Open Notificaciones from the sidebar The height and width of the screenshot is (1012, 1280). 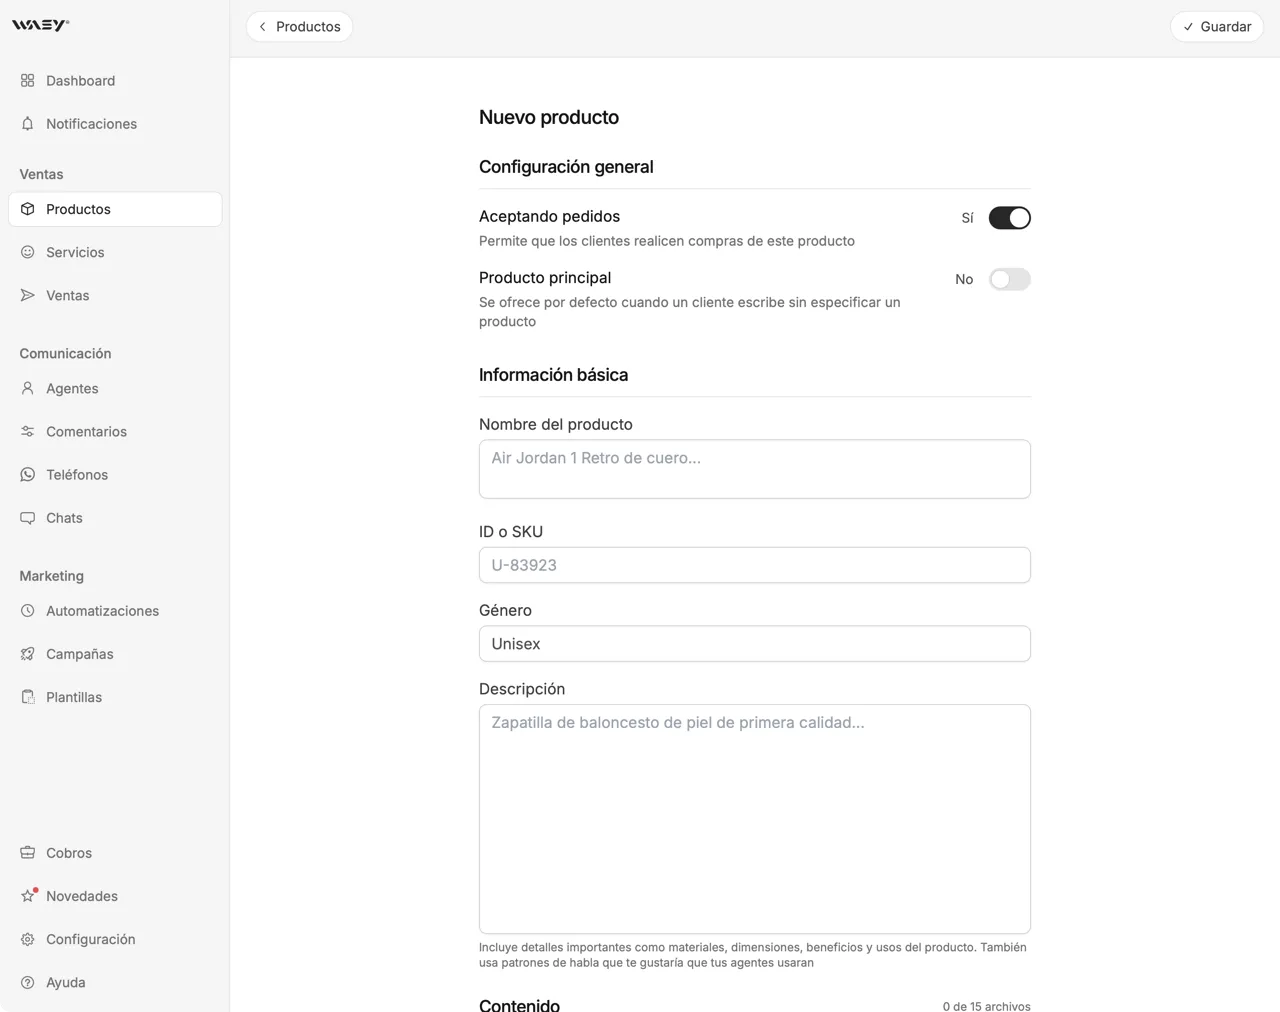(x=91, y=123)
